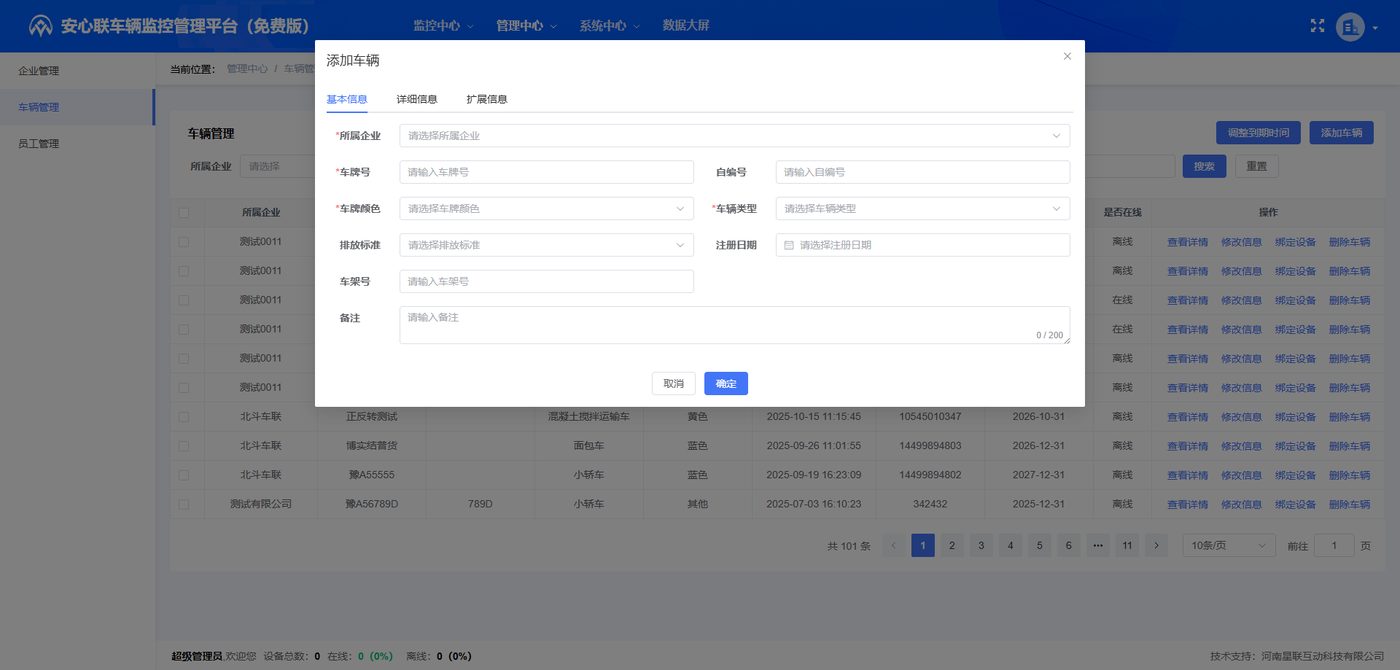
Task: Click the pagination ellipsis to jump pages
Action: [1098, 545]
